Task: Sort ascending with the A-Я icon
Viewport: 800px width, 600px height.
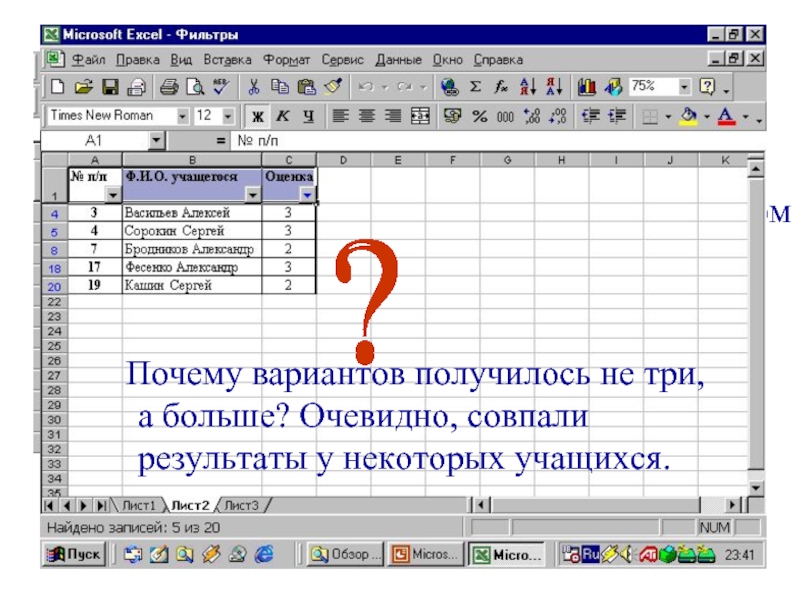Action: [x=528, y=87]
